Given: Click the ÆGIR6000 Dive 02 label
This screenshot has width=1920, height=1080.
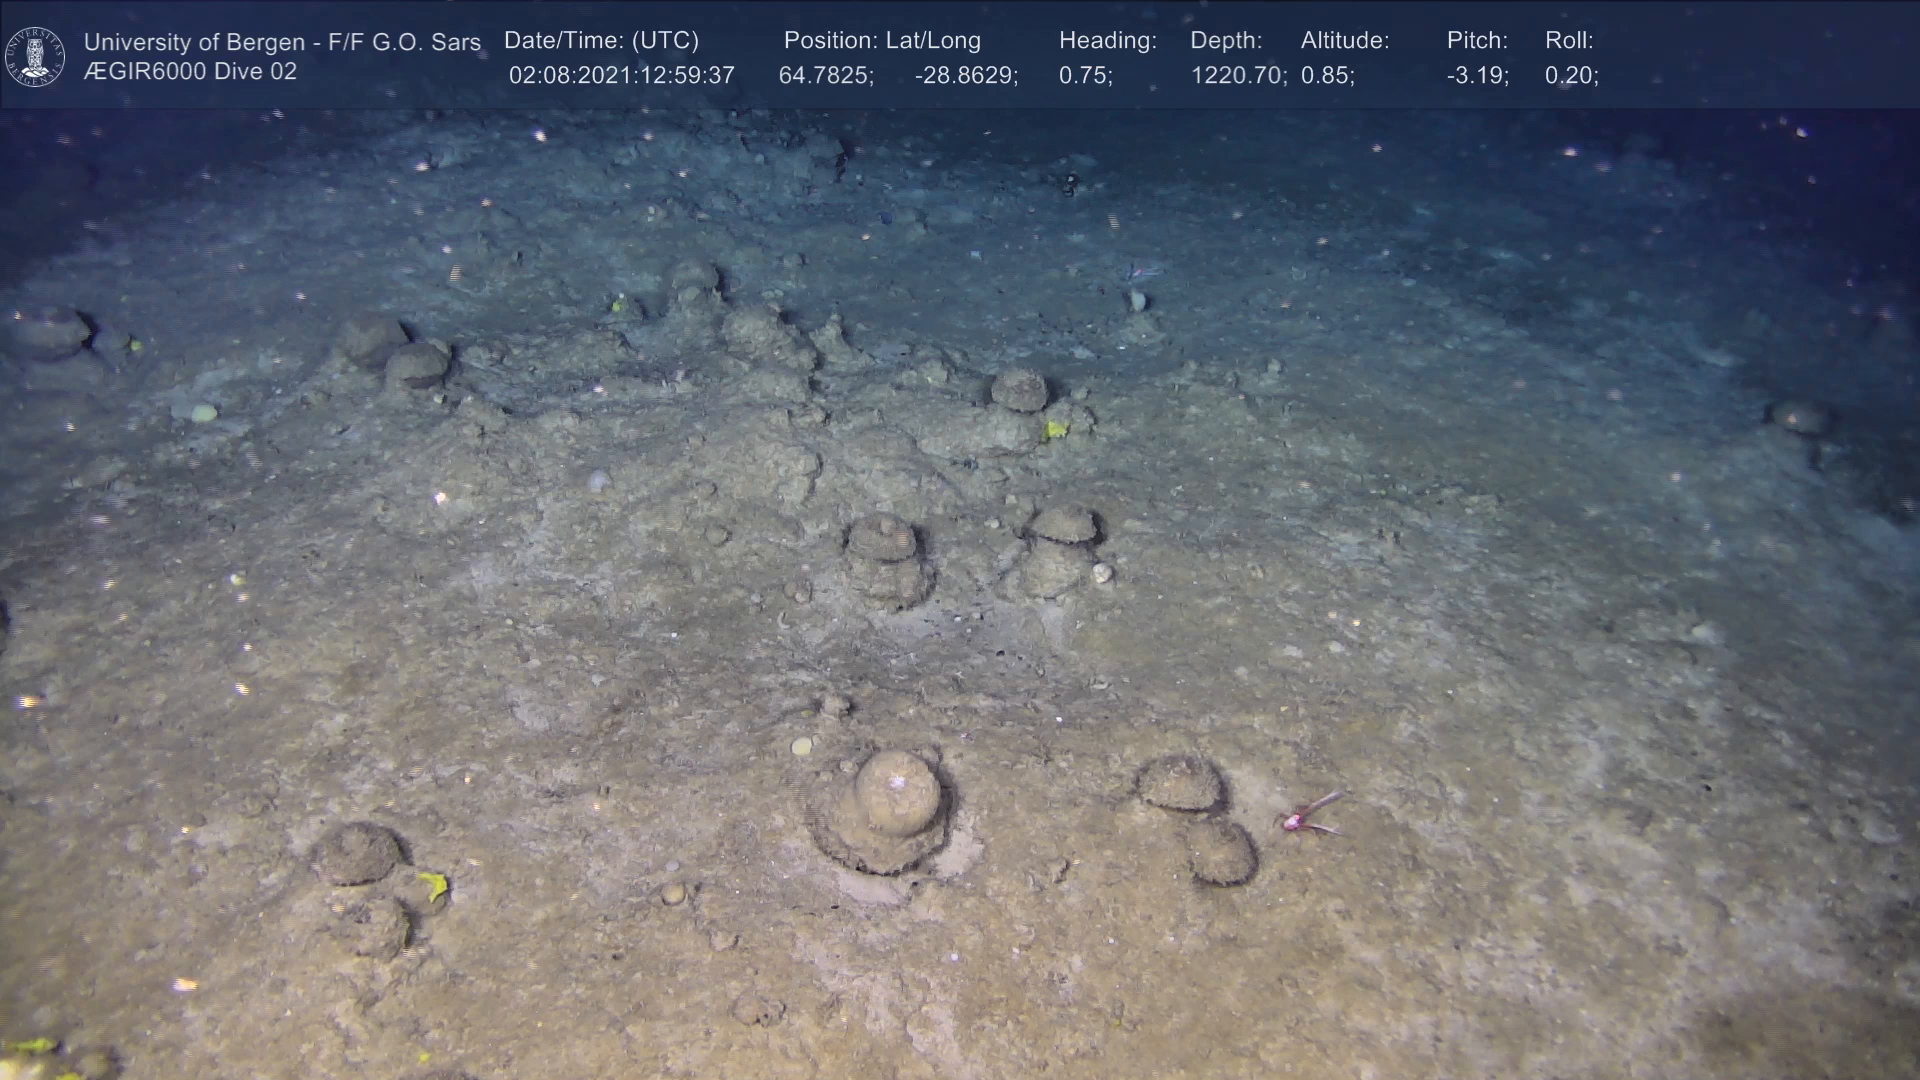Looking at the screenshot, I should point(190,72).
